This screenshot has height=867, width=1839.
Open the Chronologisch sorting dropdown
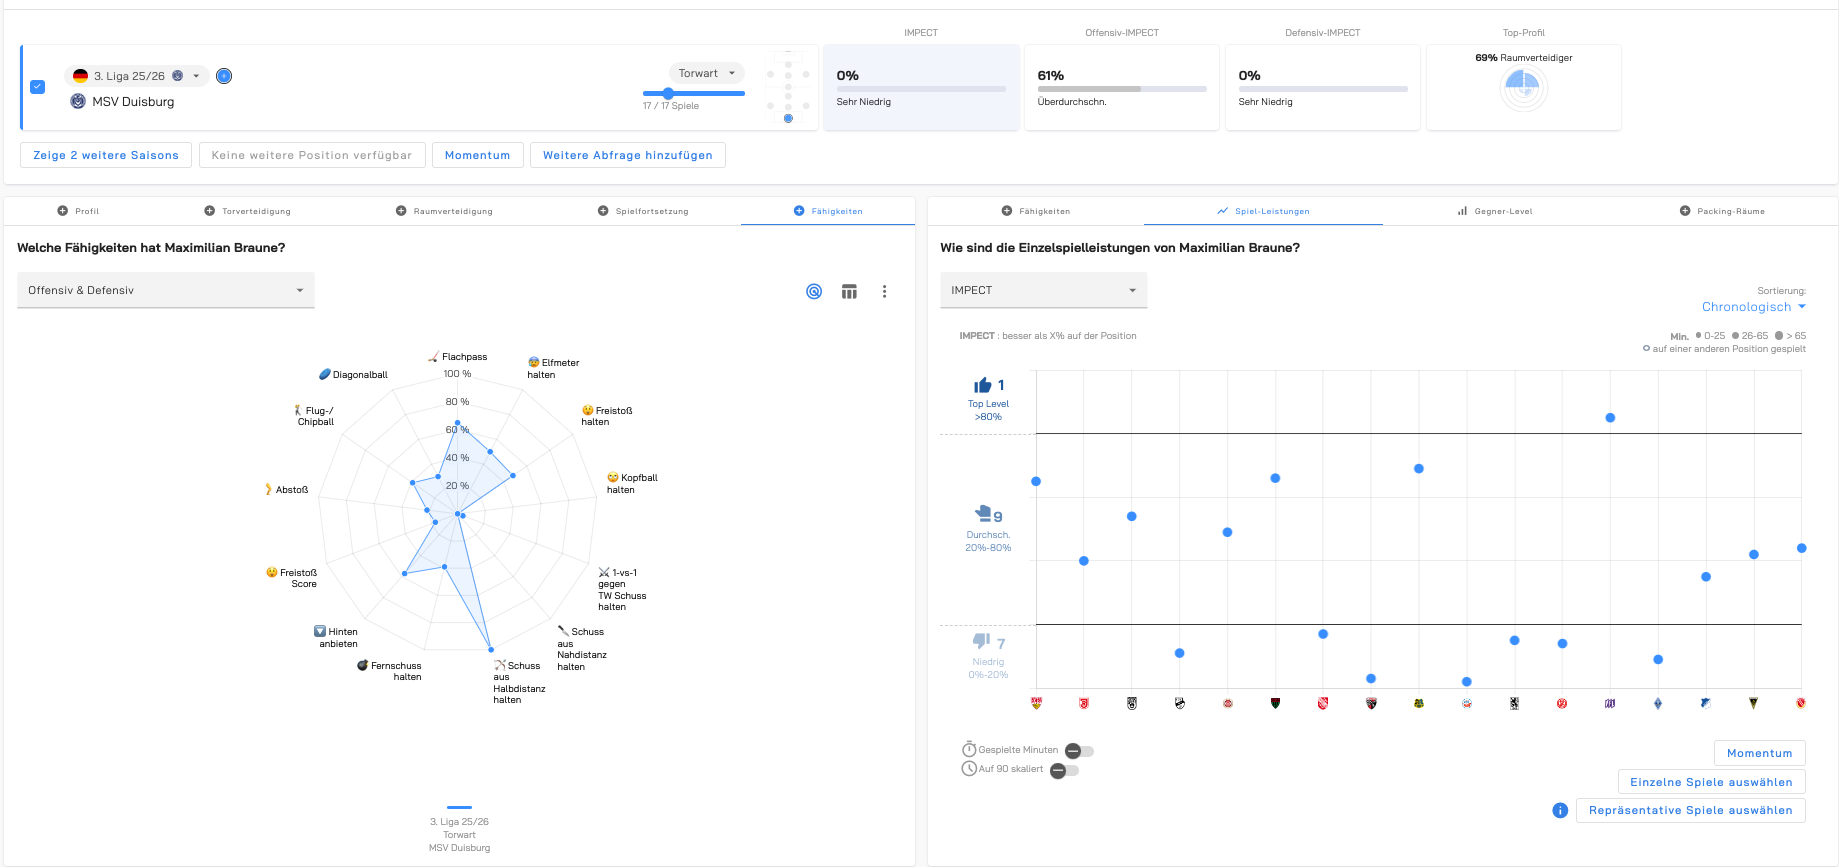point(1753,307)
